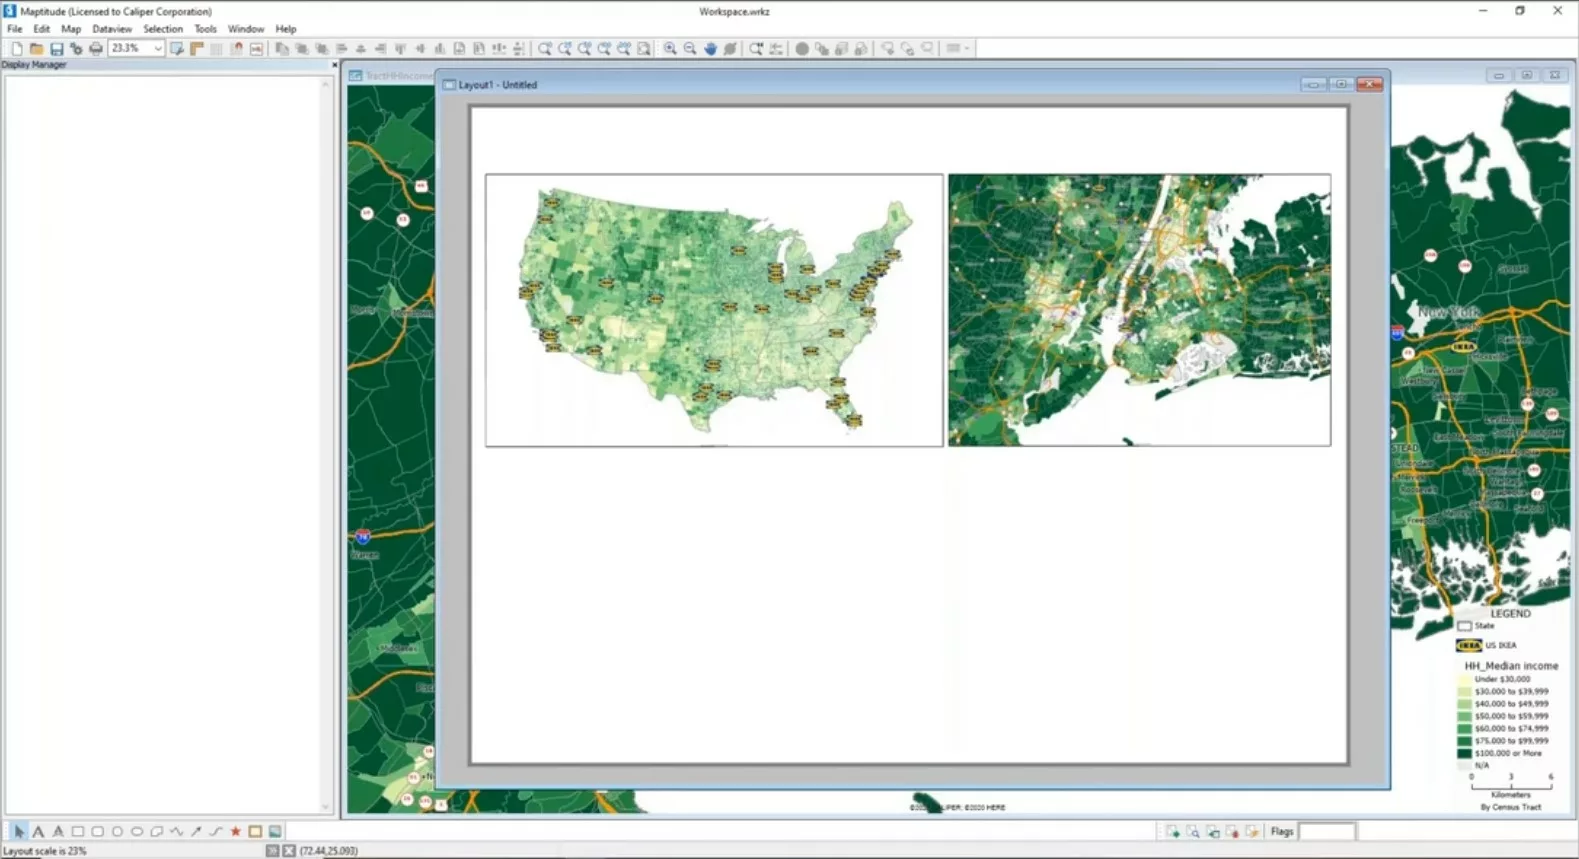Click the Print icon in the toolbar
Image resolution: width=1579 pixels, height=859 pixels.
pyautogui.click(x=96, y=48)
